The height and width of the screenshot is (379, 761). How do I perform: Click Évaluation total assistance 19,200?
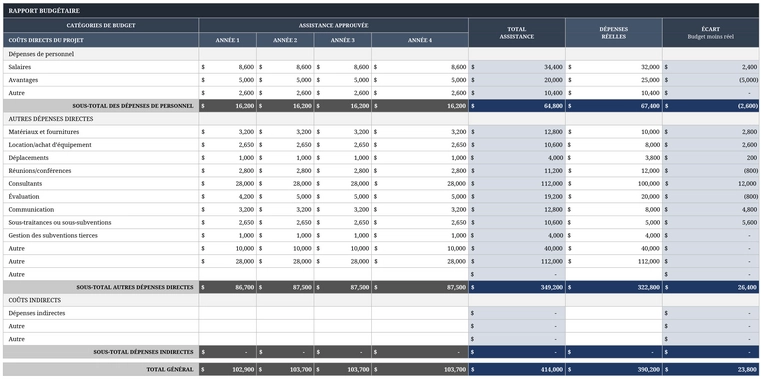click(517, 197)
